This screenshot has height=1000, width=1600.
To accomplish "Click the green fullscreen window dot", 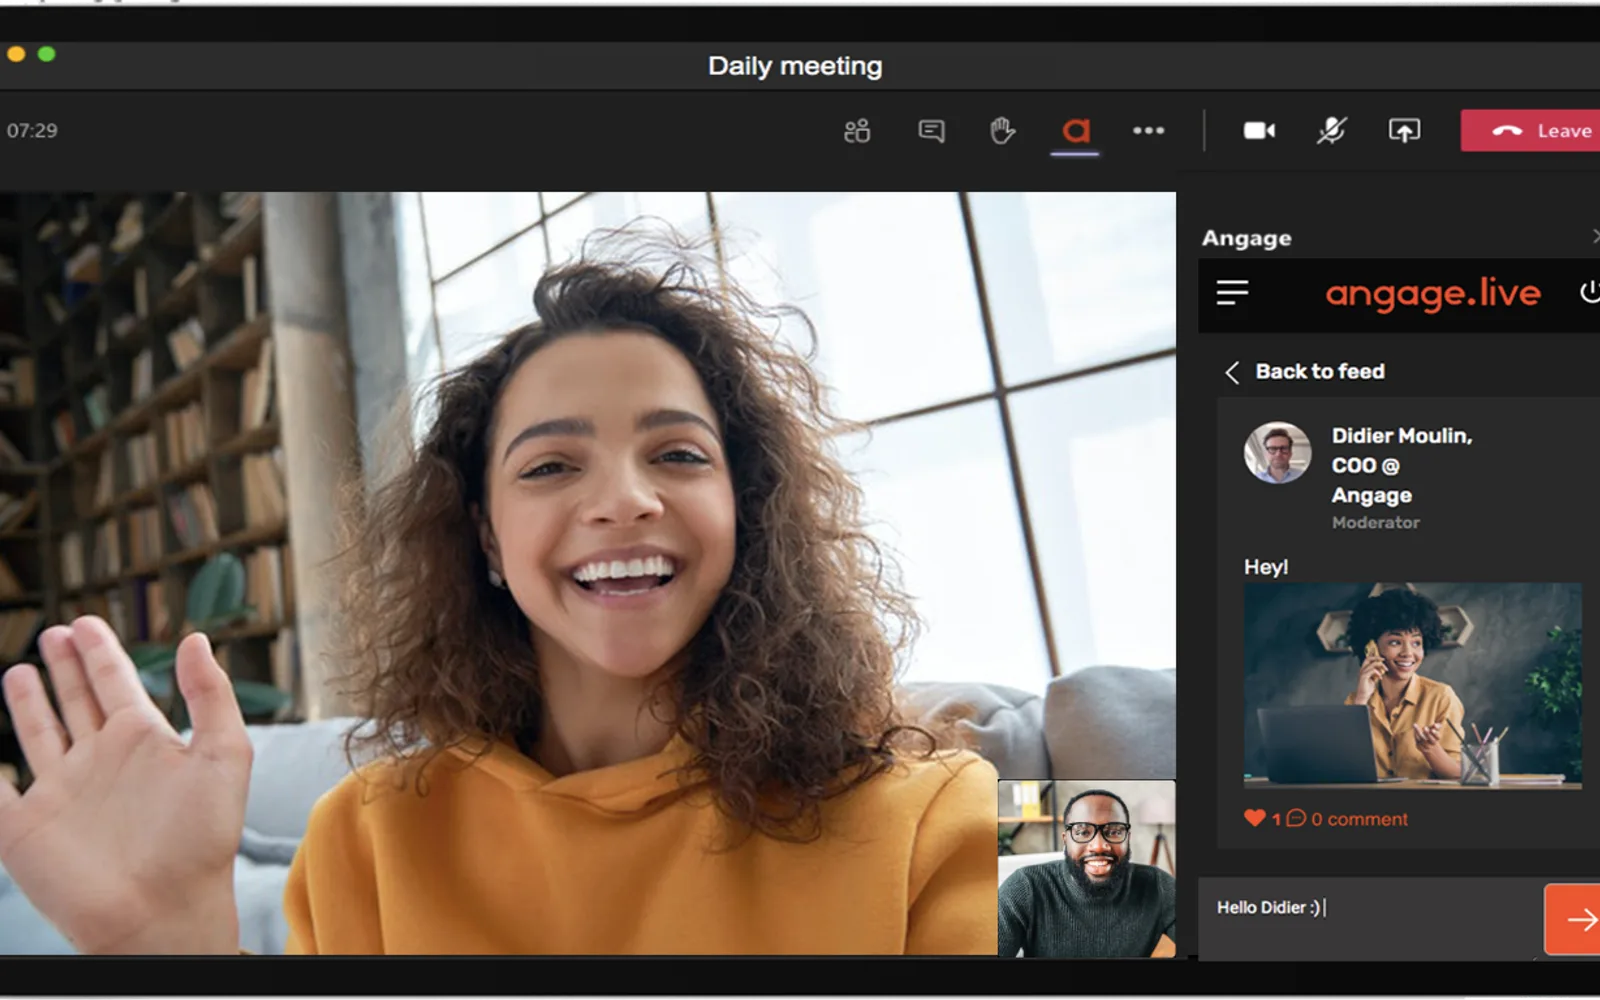I will [x=46, y=54].
